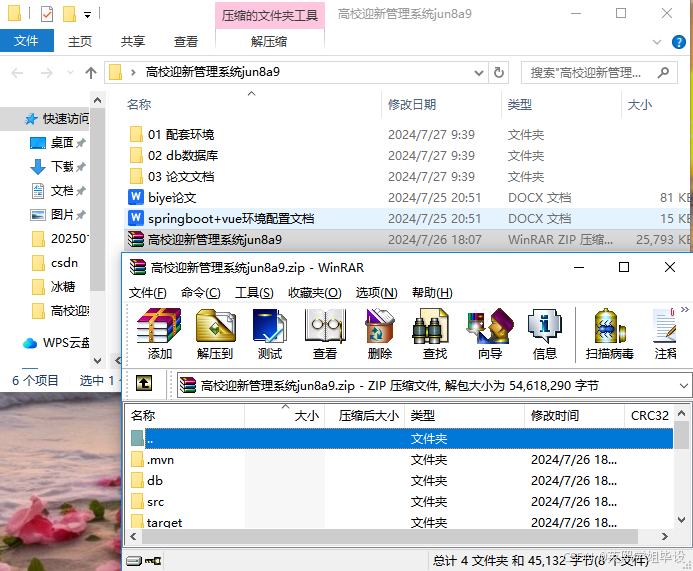Open 冰糖 folder in navigation pane

click(53, 287)
